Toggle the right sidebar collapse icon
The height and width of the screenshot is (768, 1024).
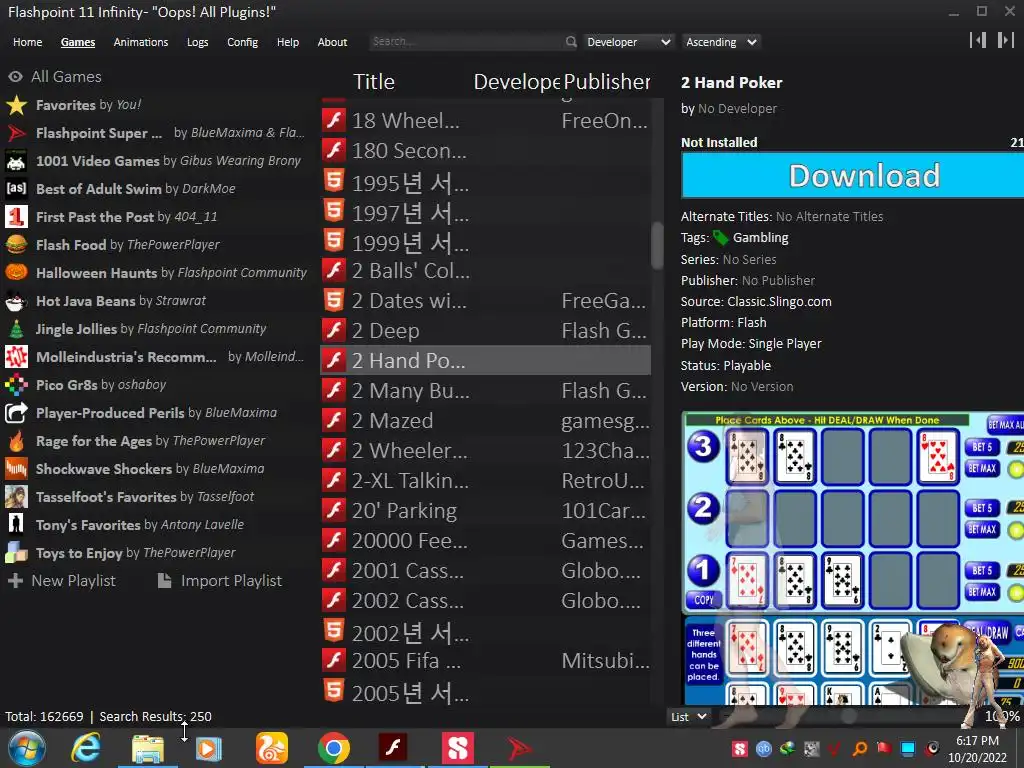(1005, 40)
